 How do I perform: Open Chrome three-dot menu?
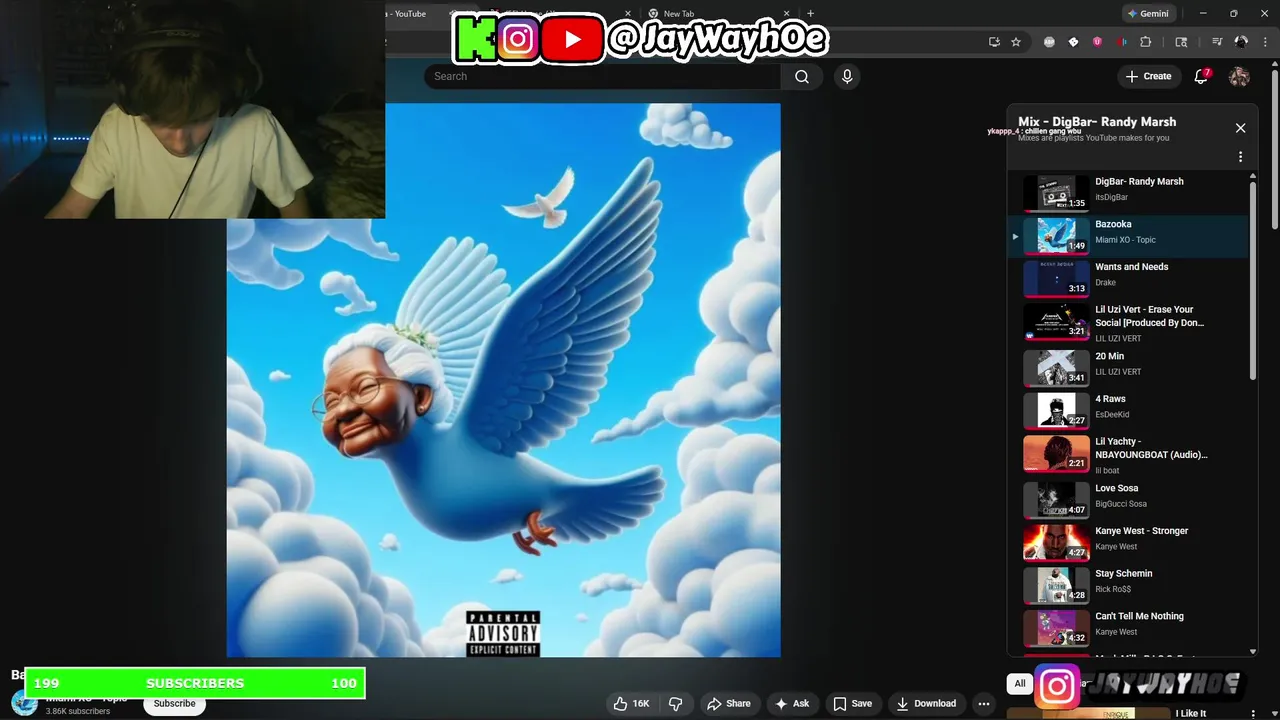click(x=1265, y=42)
